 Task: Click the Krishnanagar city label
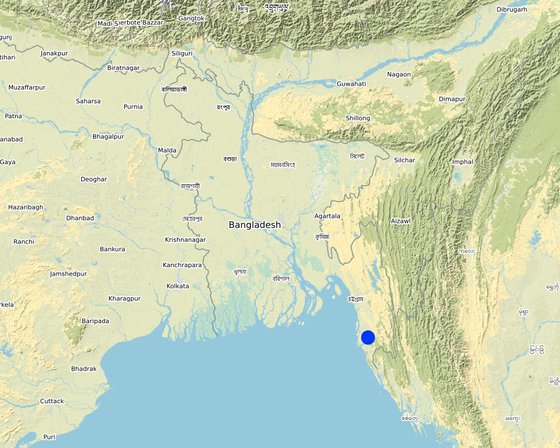point(185,240)
